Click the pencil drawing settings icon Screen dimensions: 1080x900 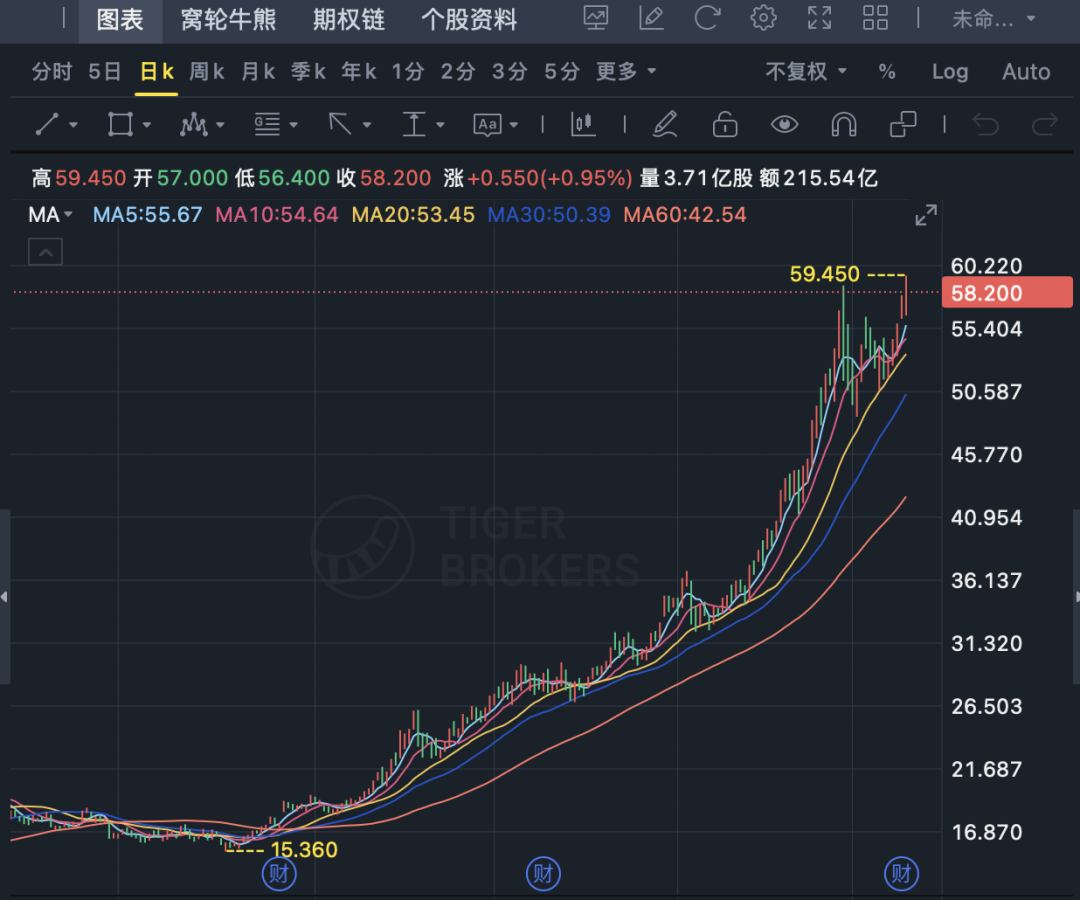[x=664, y=124]
